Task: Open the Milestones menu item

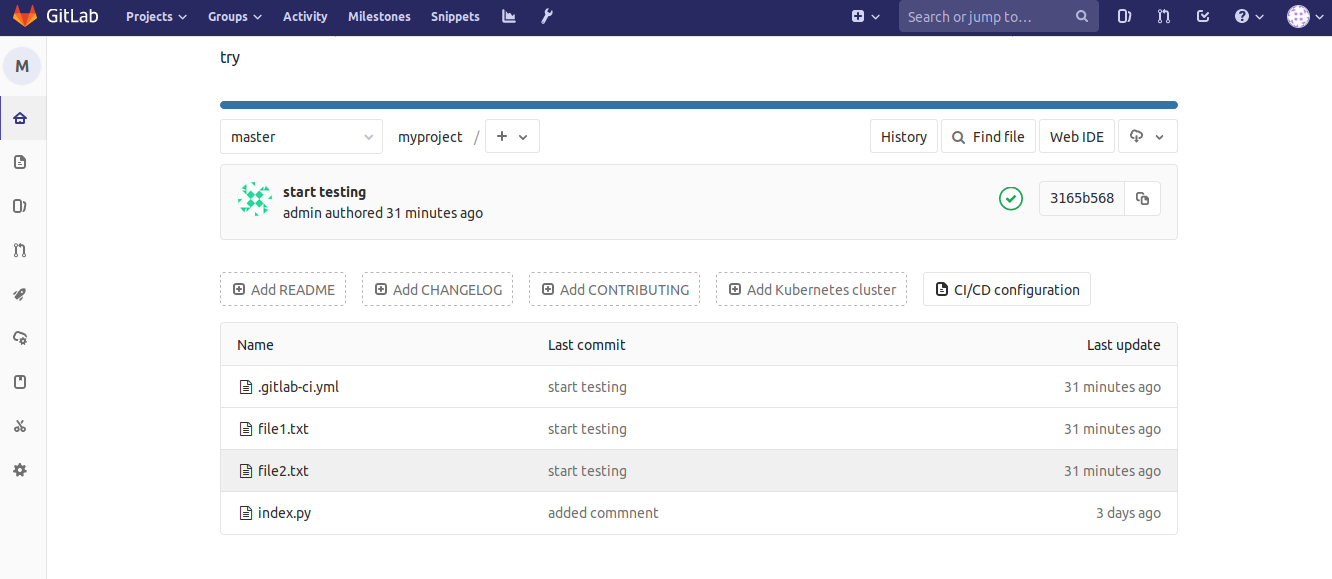Action: pyautogui.click(x=379, y=16)
